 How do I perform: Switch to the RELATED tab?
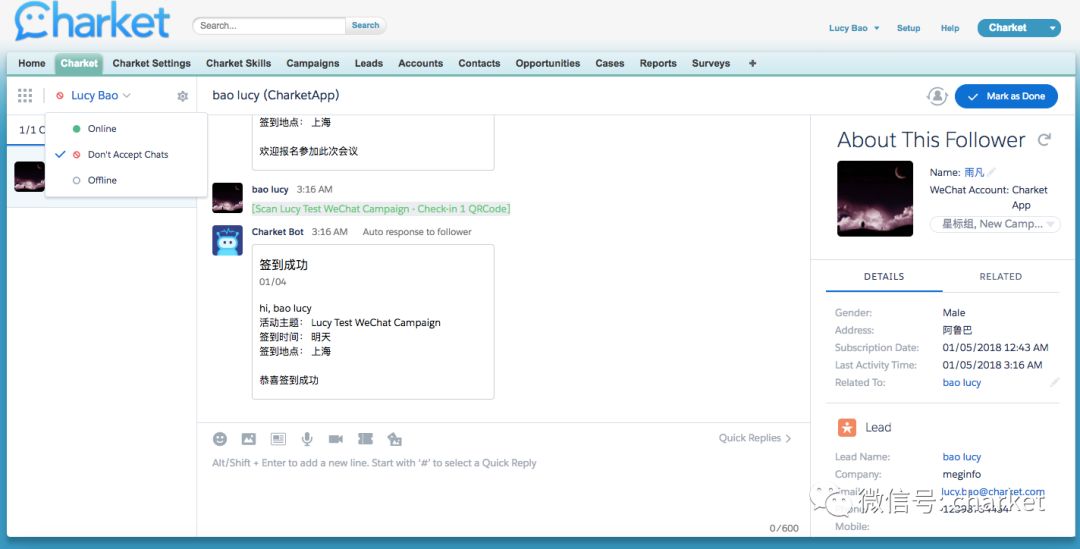[1000, 277]
